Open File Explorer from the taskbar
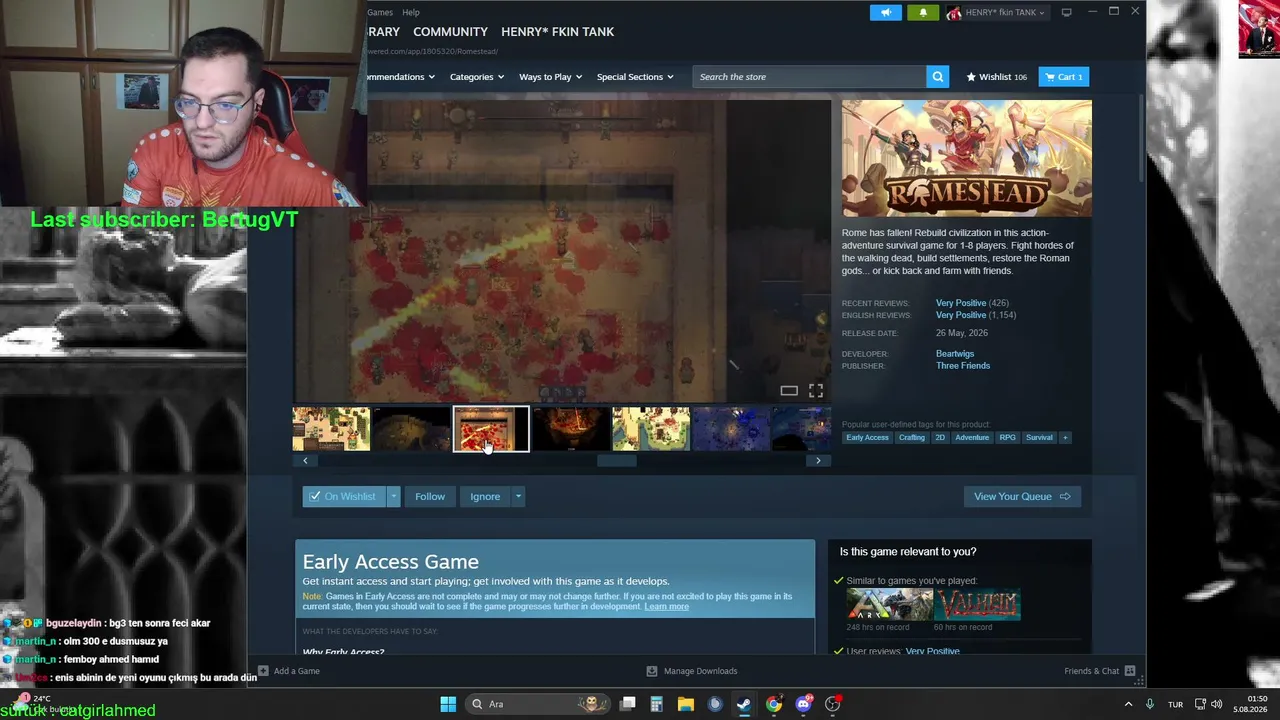 [x=686, y=704]
